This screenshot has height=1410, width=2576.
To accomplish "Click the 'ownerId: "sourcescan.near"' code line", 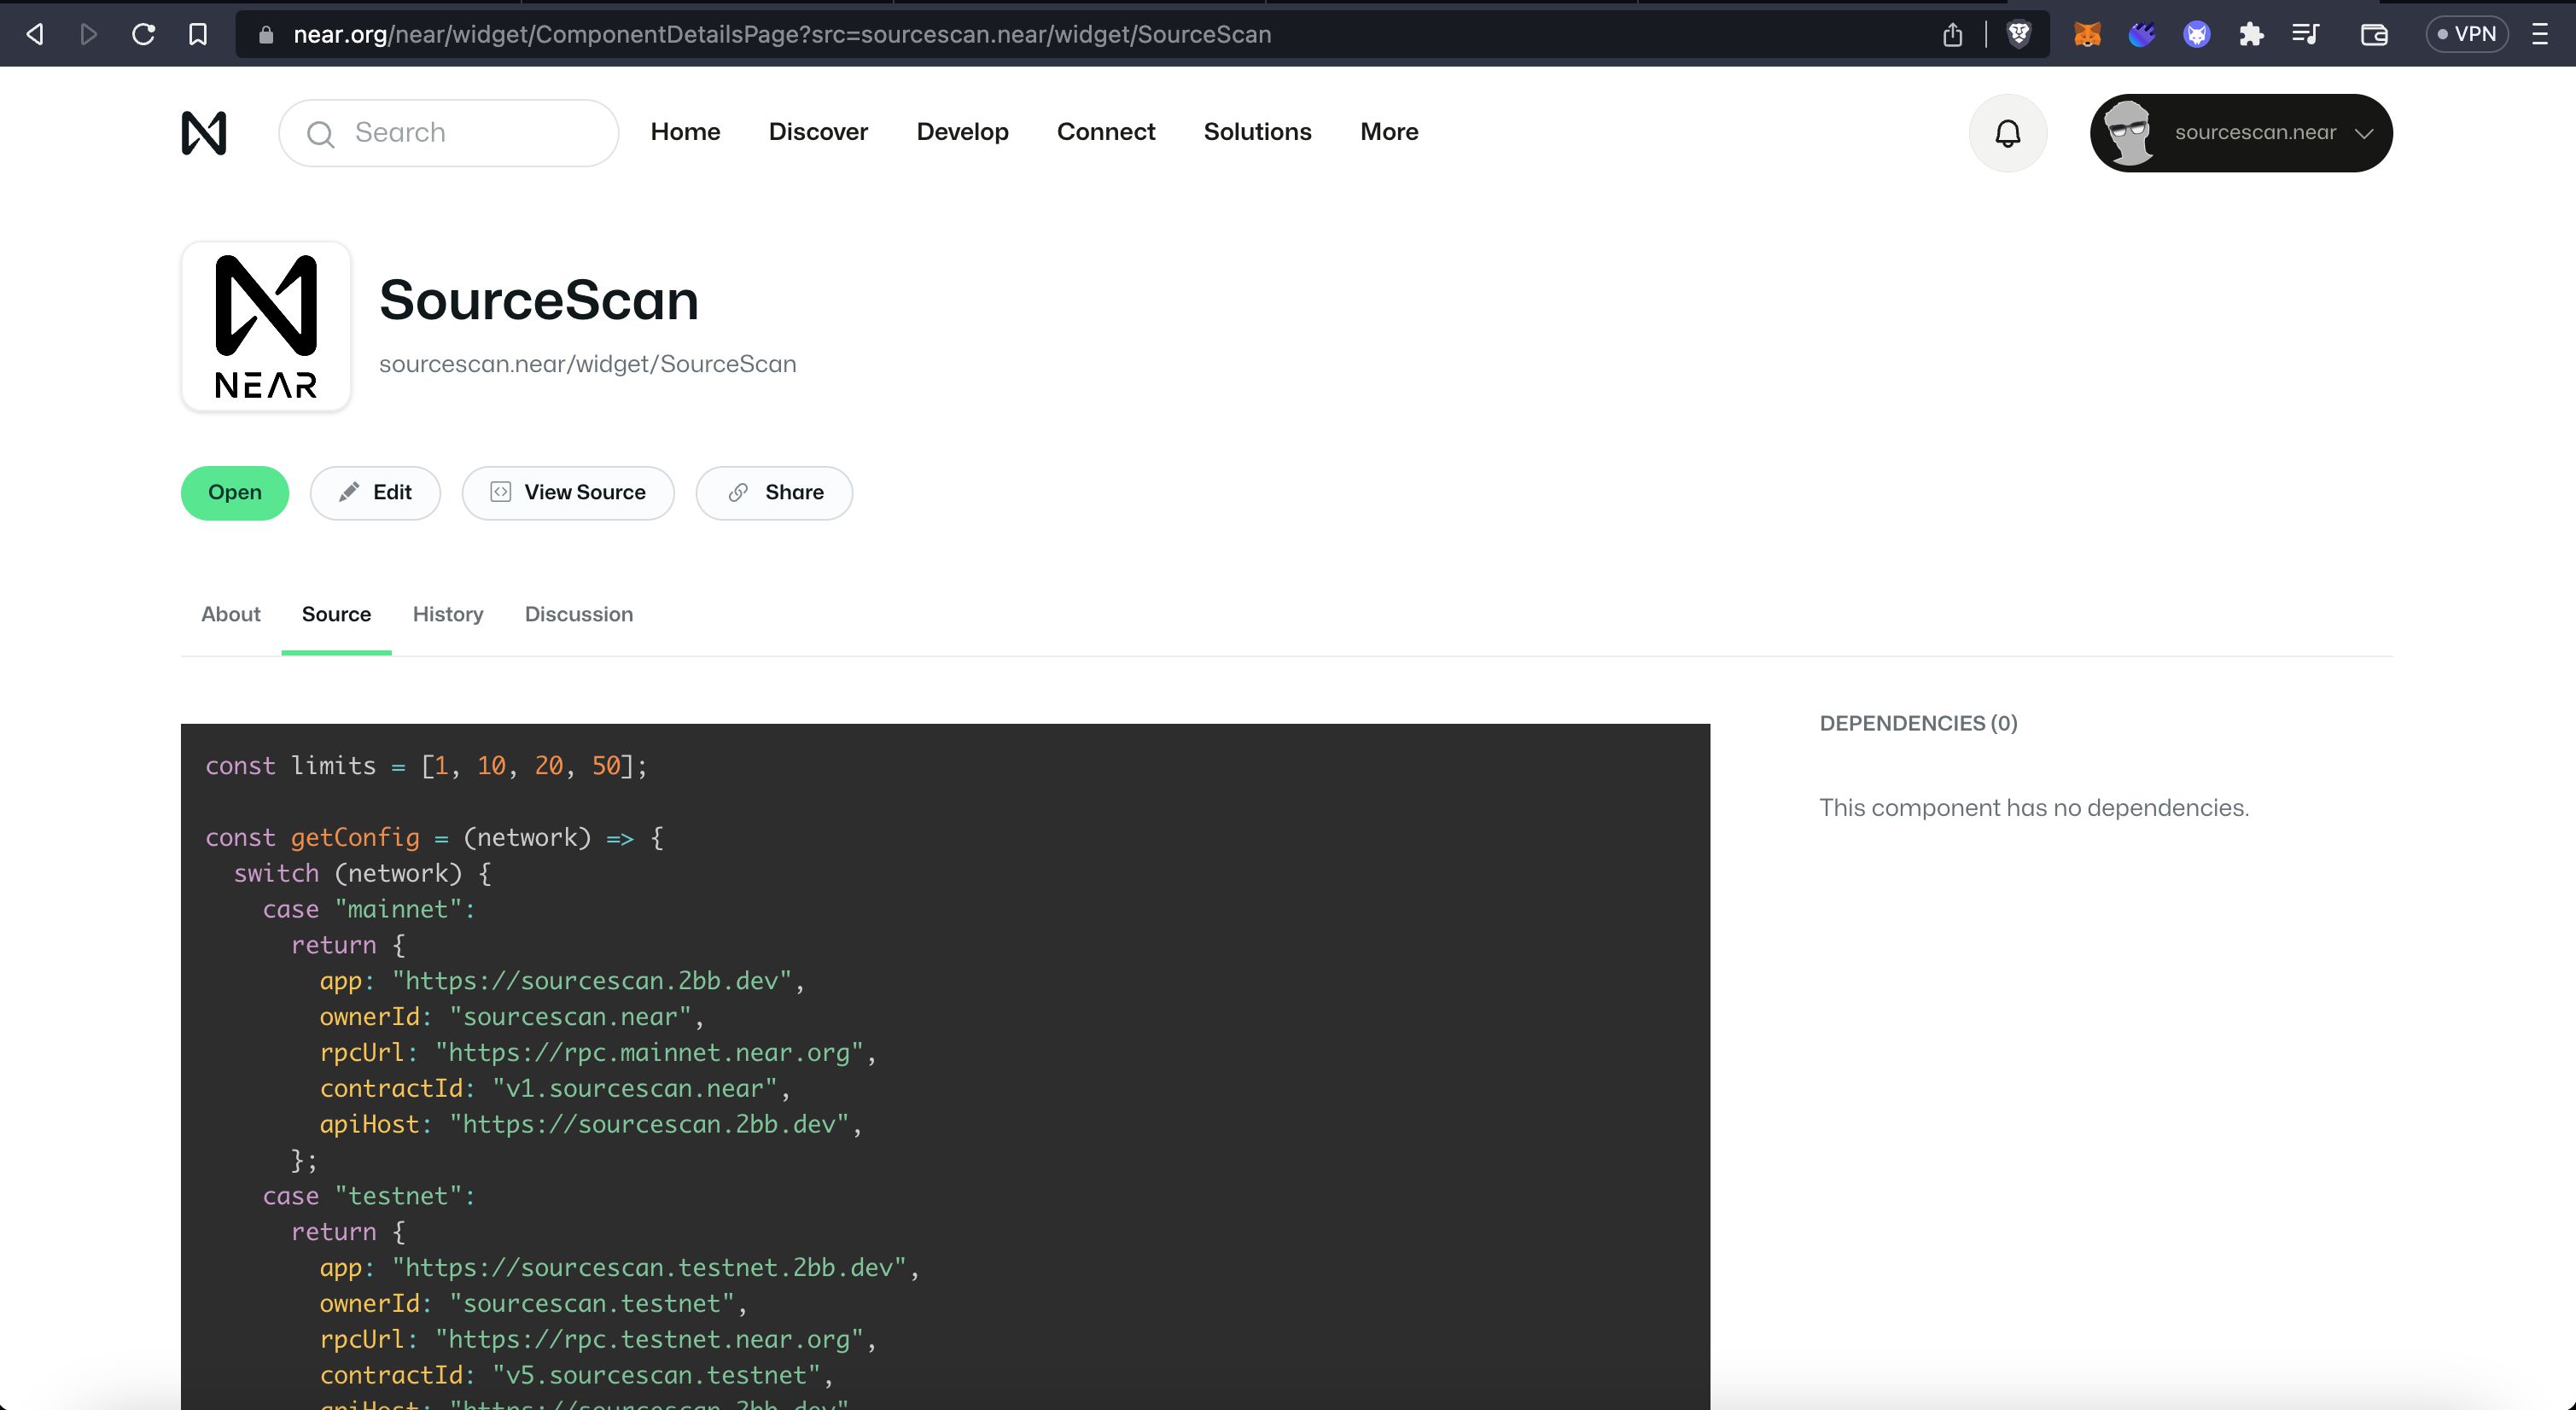I will pos(512,1017).
